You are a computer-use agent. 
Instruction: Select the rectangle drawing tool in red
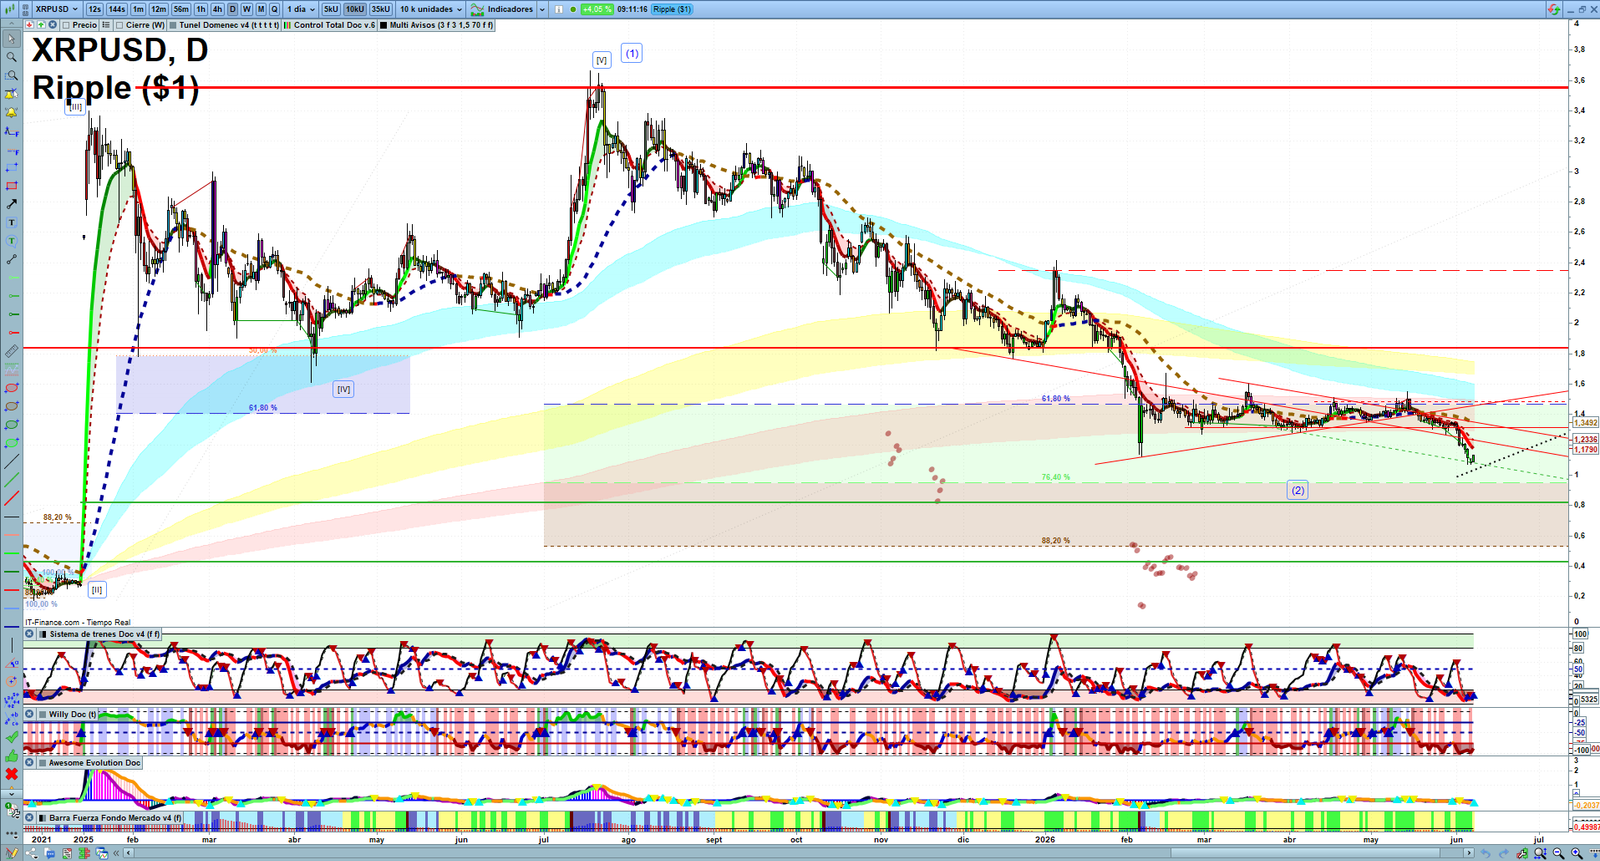(x=11, y=186)
